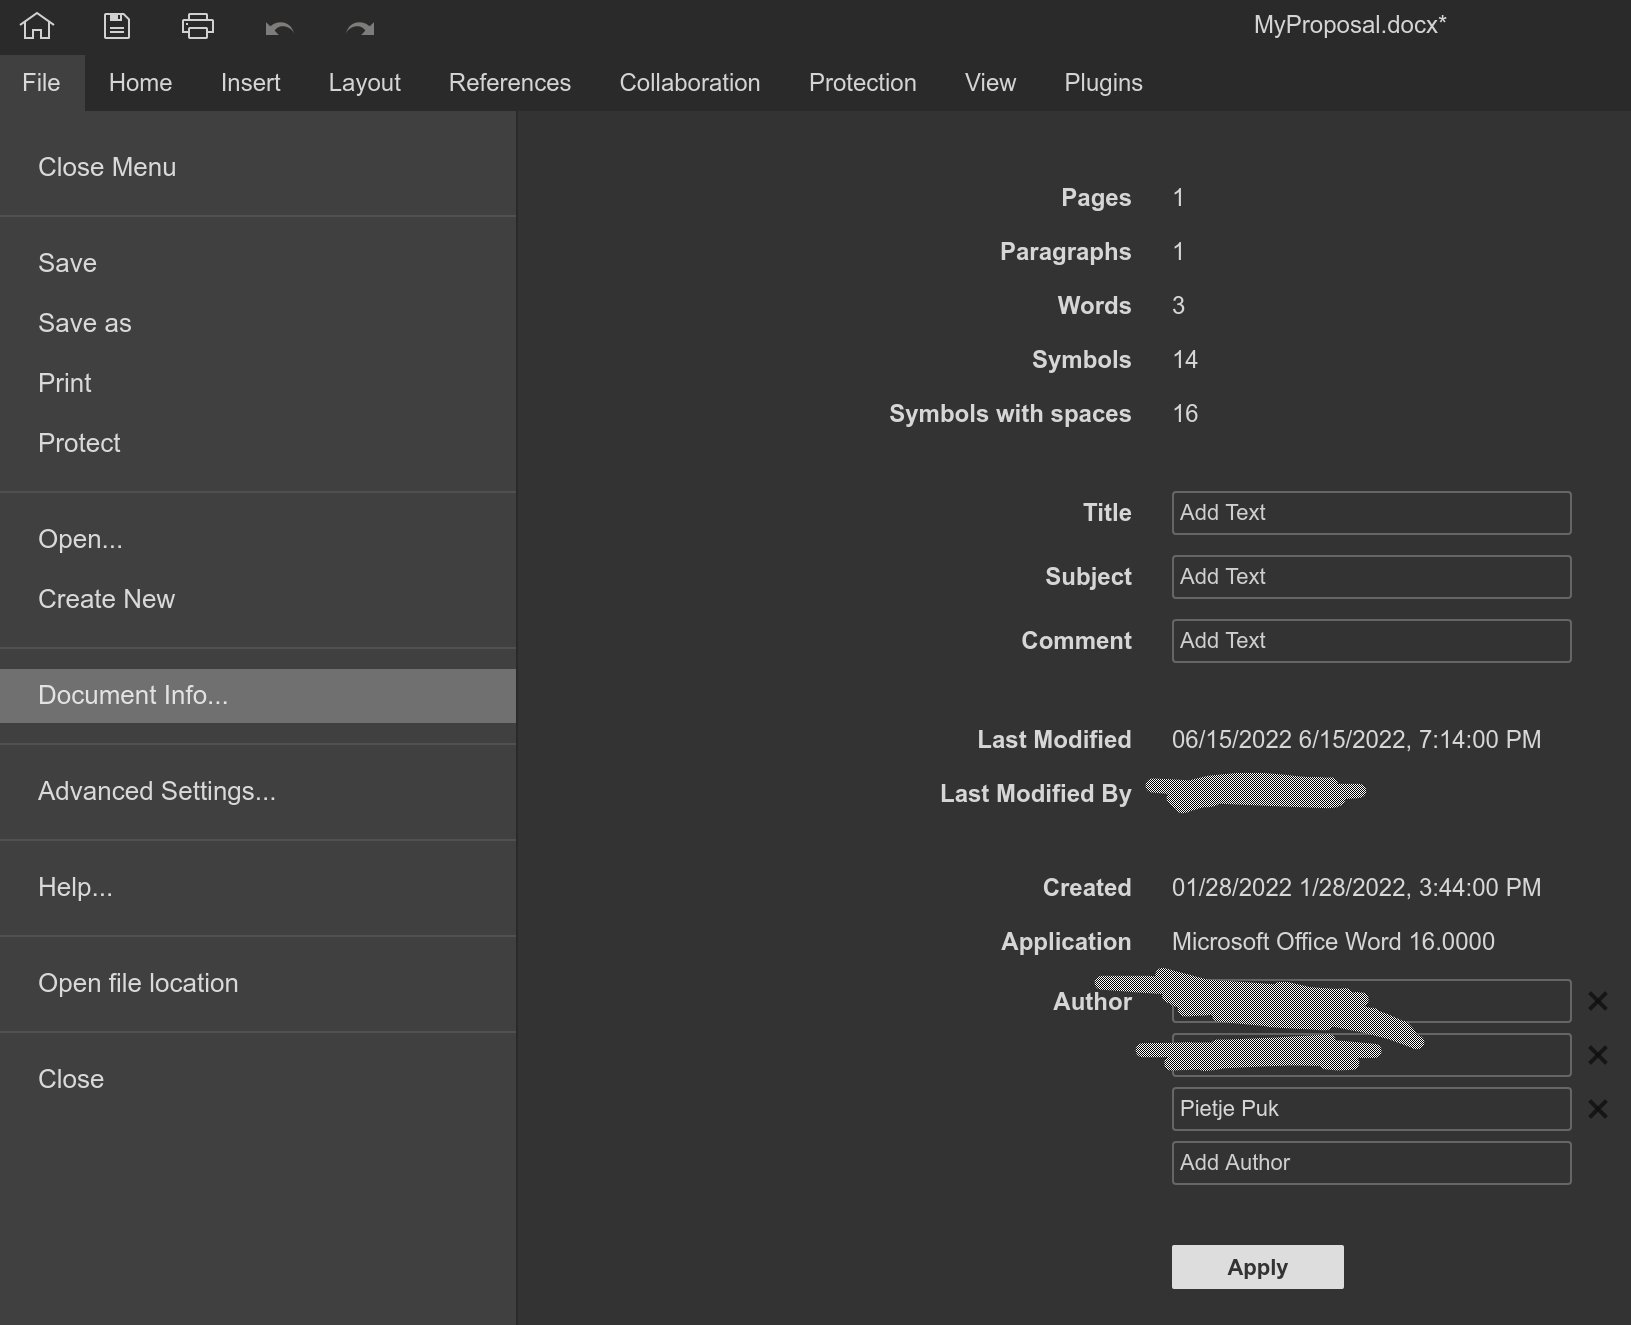Open the Collaboration tab

(x=690, y=83)
